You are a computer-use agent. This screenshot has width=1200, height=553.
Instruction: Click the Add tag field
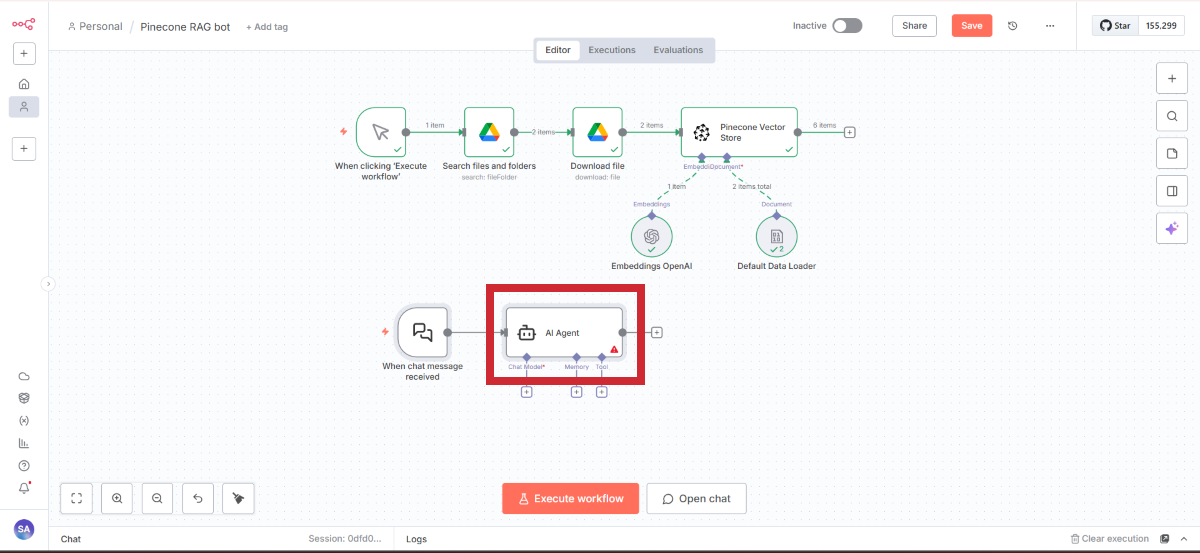point(267,27)
